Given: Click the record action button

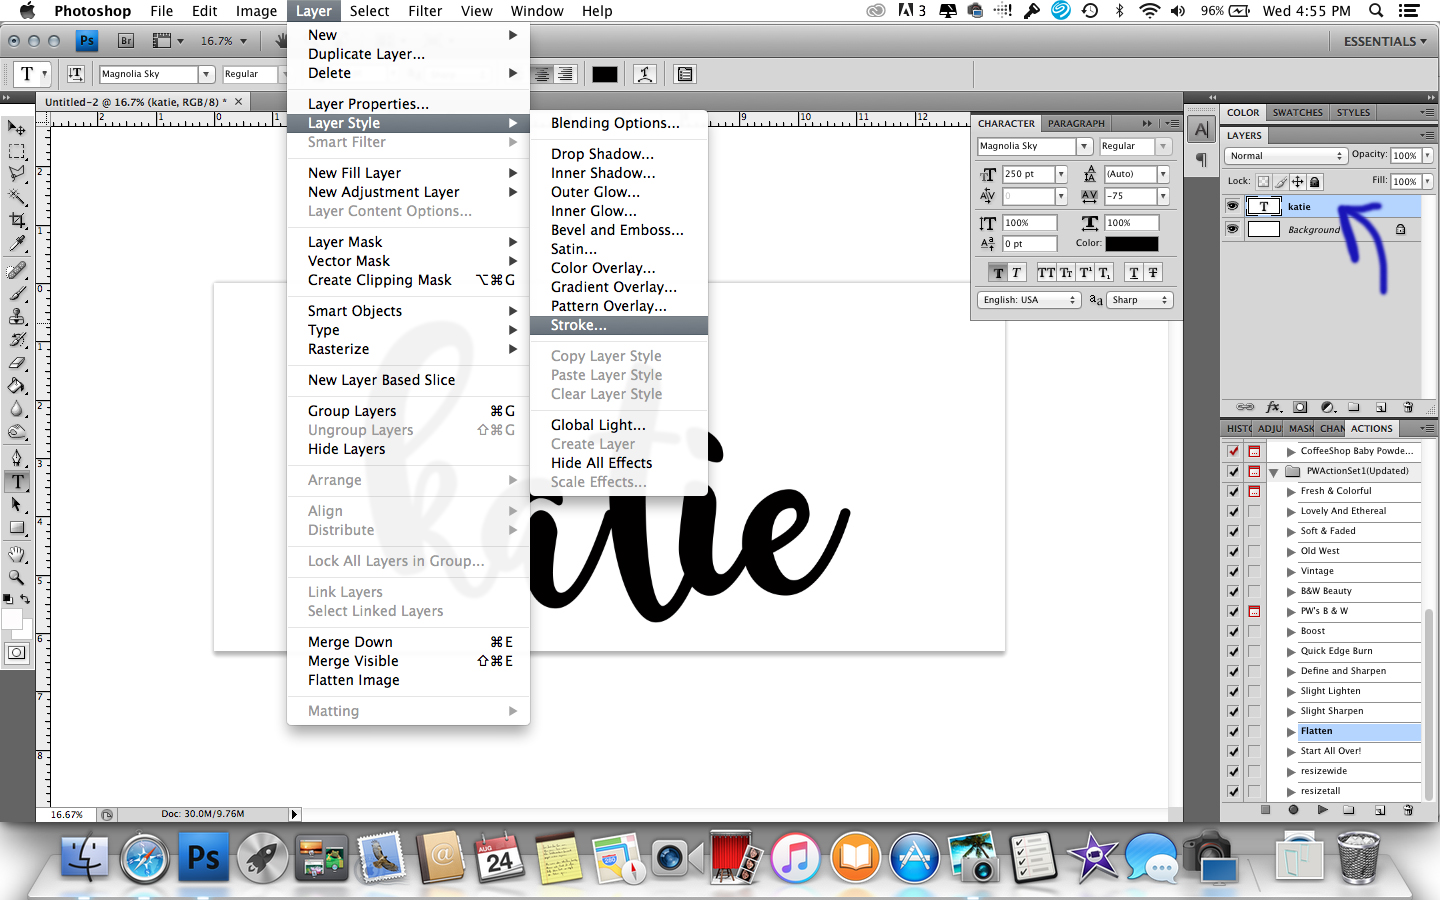Looking at the screenshot, I should coord(1294,810).
